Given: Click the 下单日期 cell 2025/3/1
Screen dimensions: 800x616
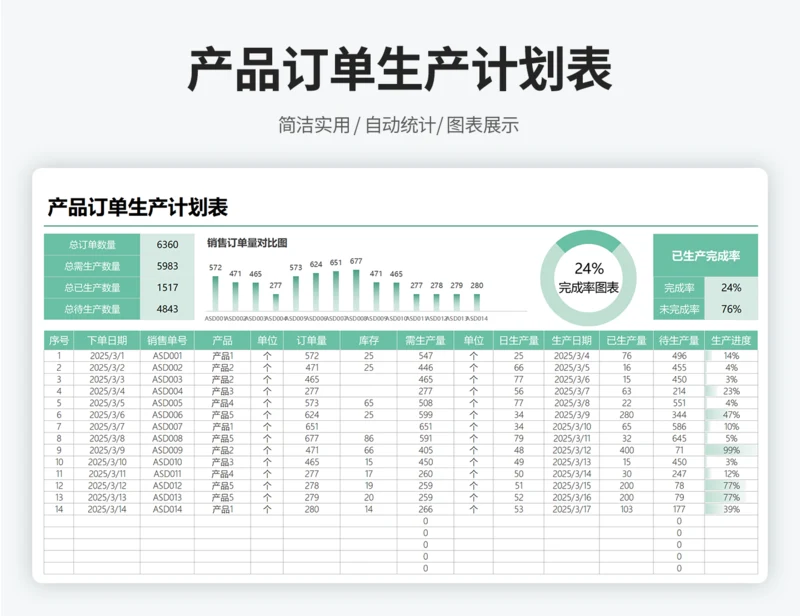Looking at the screenshot, I should (x=107, y=356).
